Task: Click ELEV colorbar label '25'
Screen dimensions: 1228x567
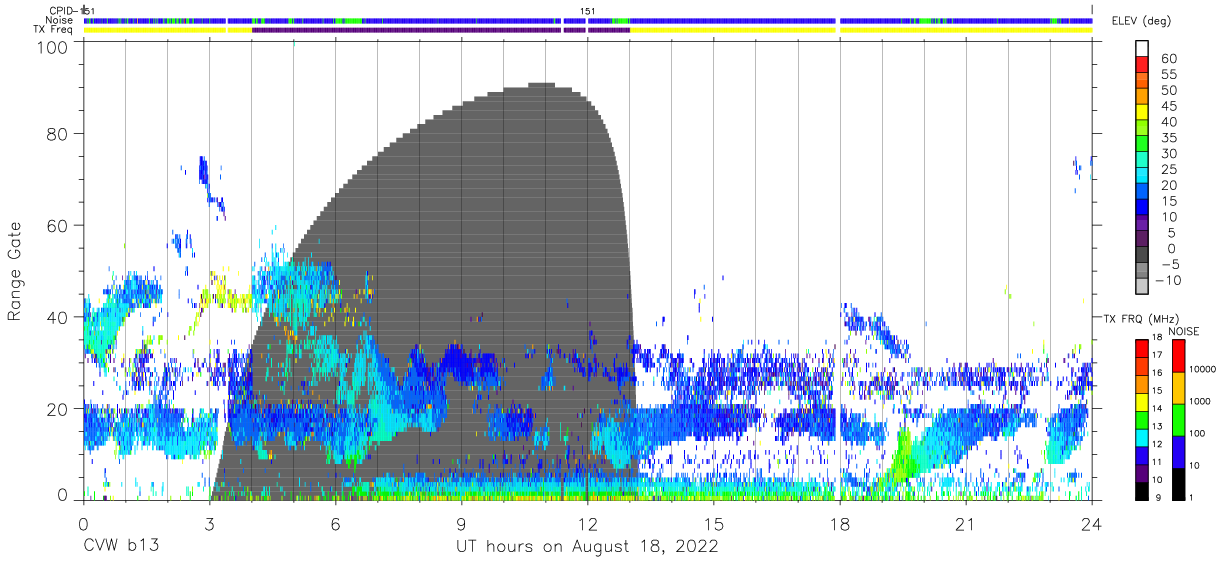Action: [x=1169, y=170]
